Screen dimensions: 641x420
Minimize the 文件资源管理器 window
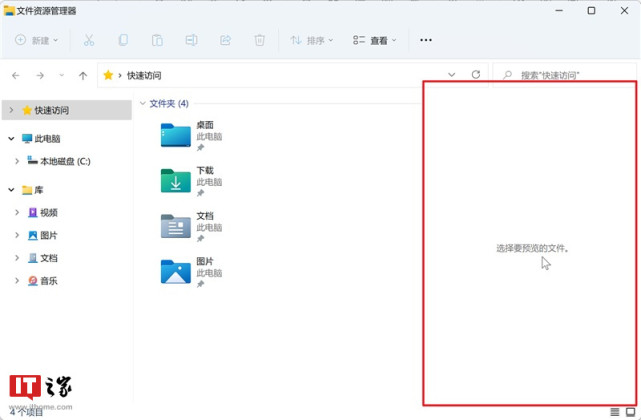pyautogui.click(x=559, y=11)
